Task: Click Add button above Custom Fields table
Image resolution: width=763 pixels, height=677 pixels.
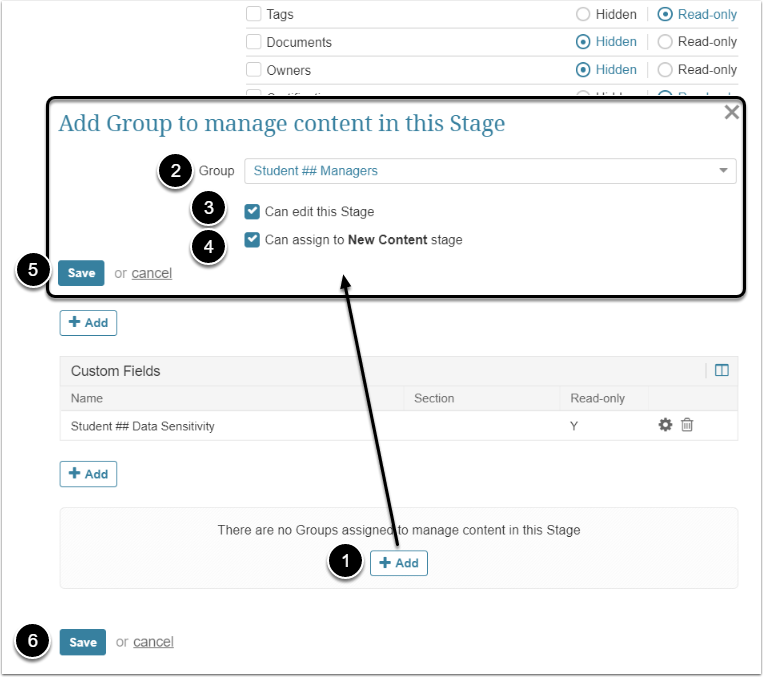Action: (88, 323)
